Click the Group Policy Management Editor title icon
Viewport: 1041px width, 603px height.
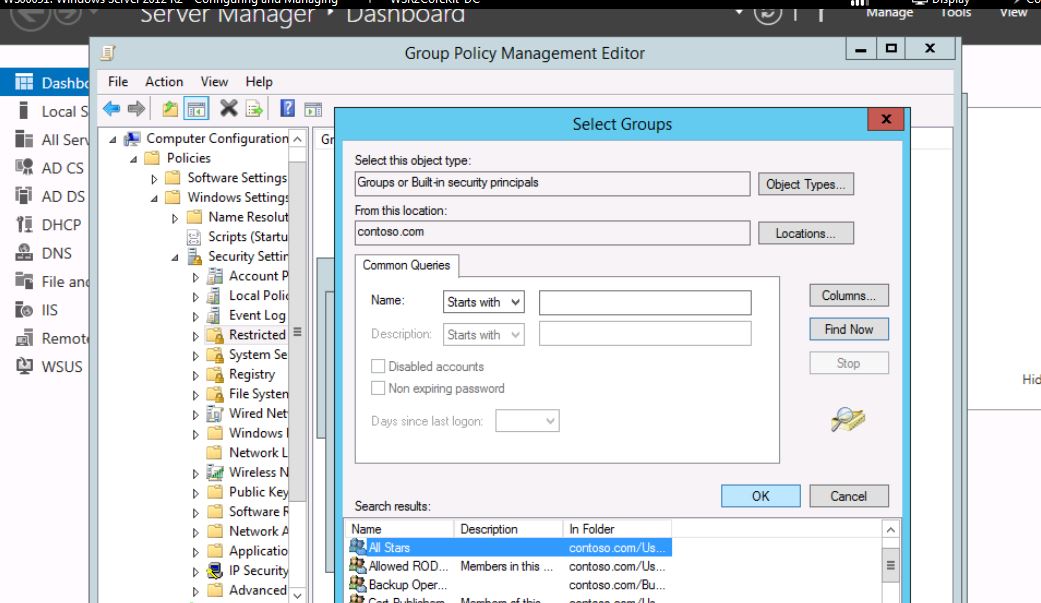108,53
